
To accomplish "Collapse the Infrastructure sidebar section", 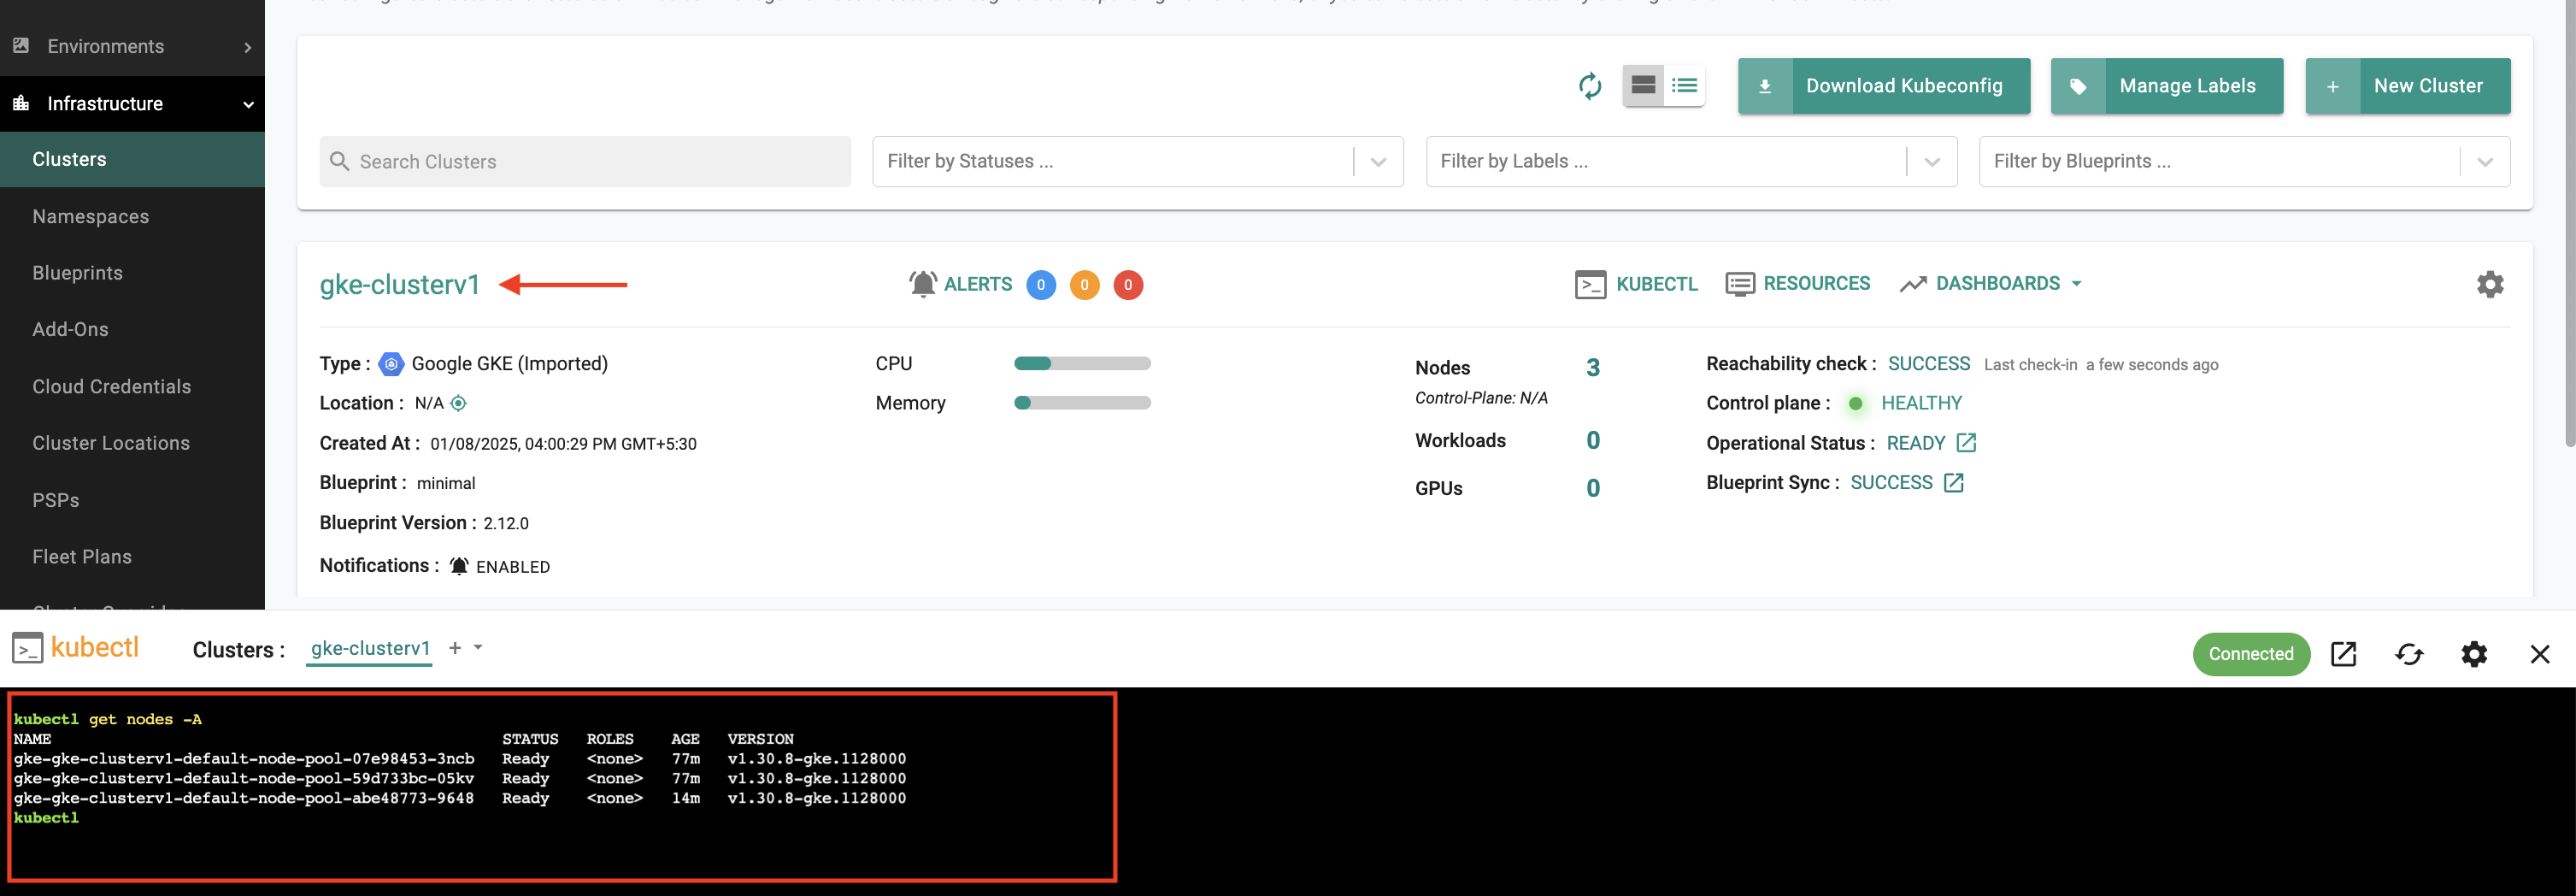I will tap(132, 103).
